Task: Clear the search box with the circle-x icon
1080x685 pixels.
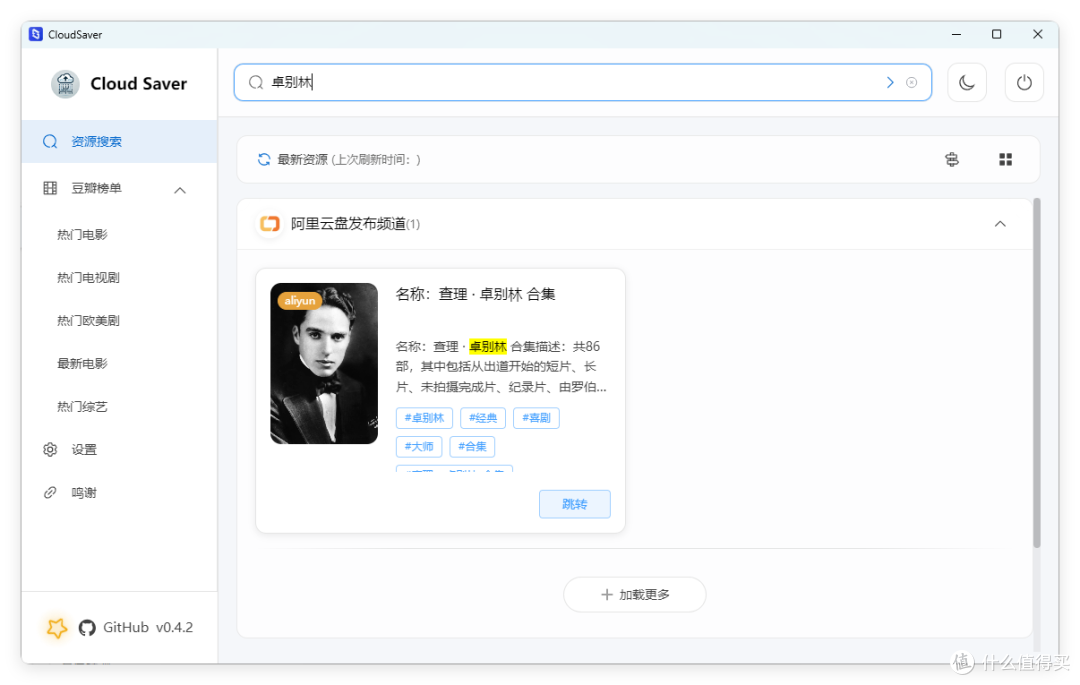Action: (x=911, y=82)
